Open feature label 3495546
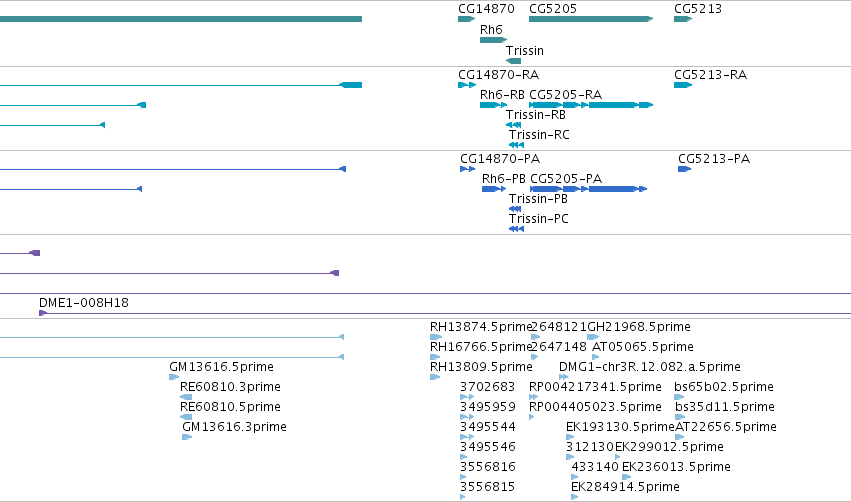Image resolution: width=851 pixels, height=502 pixels. (487, 447)
